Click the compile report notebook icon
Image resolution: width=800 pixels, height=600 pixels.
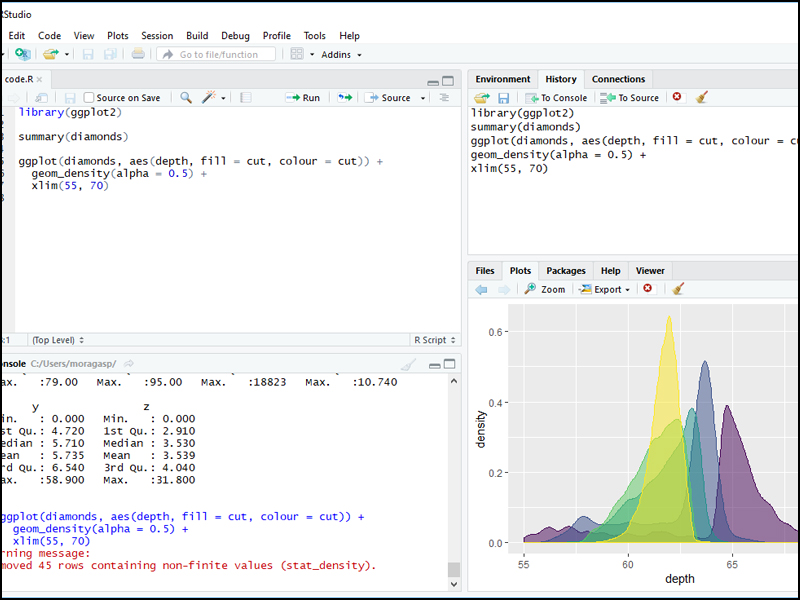(x=245, y=97)
